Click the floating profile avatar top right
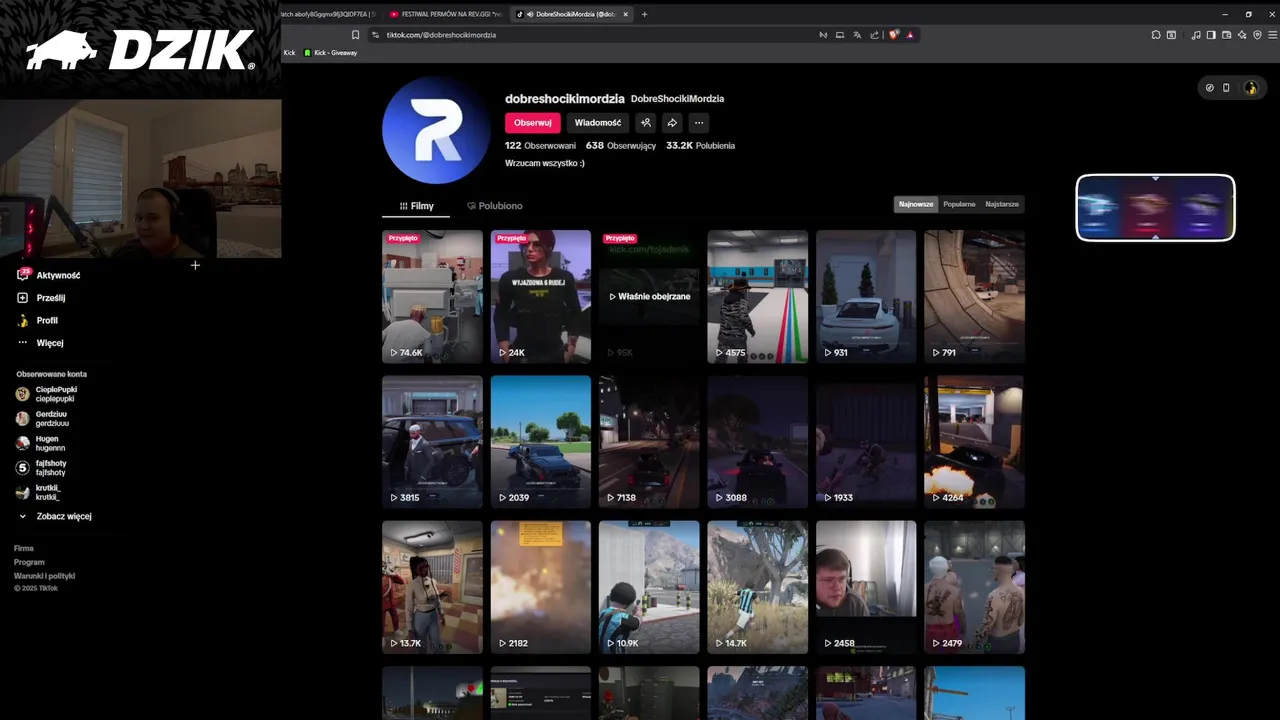This screenshot has height=720, width=1280. point(1250,88)
